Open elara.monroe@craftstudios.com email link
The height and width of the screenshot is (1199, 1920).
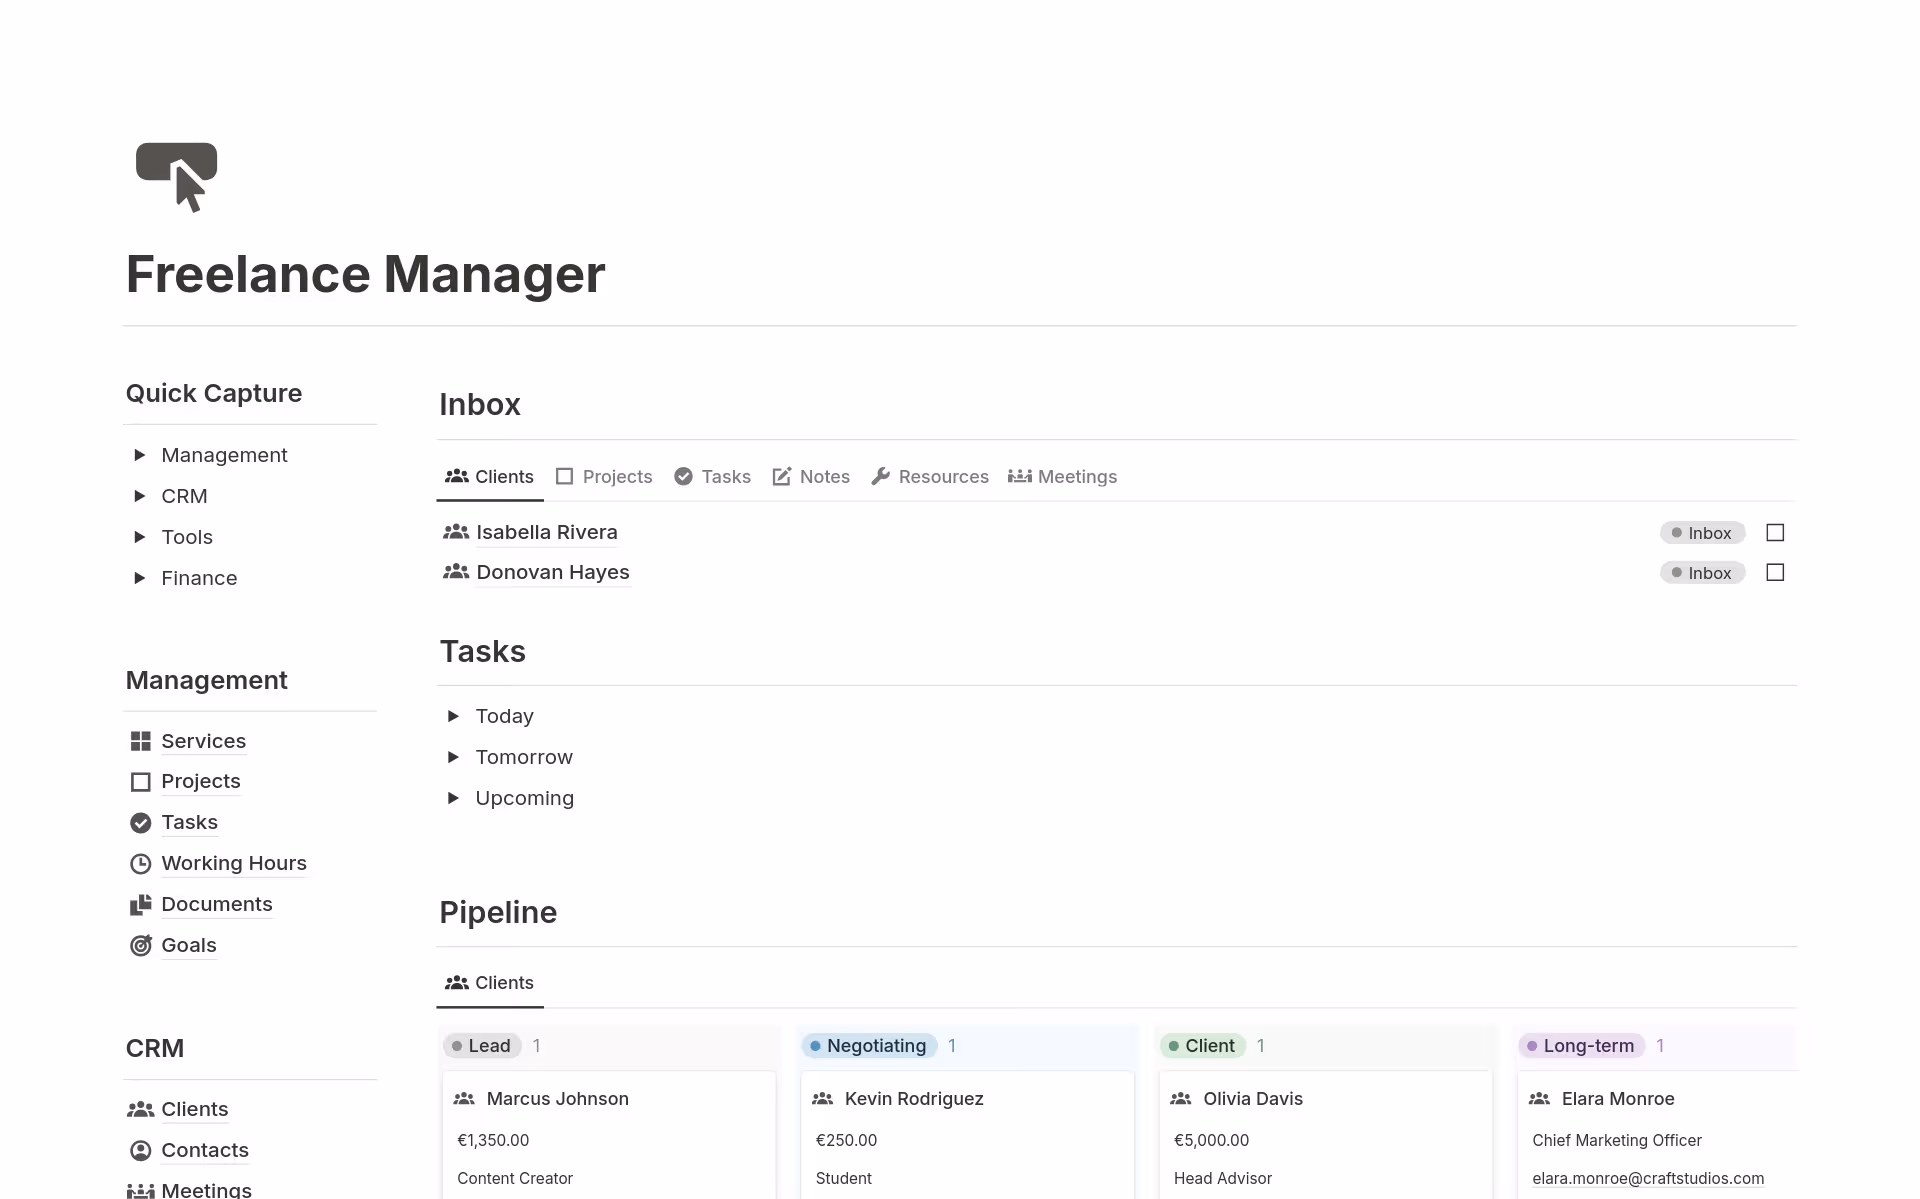(x=1647, y=1178)
